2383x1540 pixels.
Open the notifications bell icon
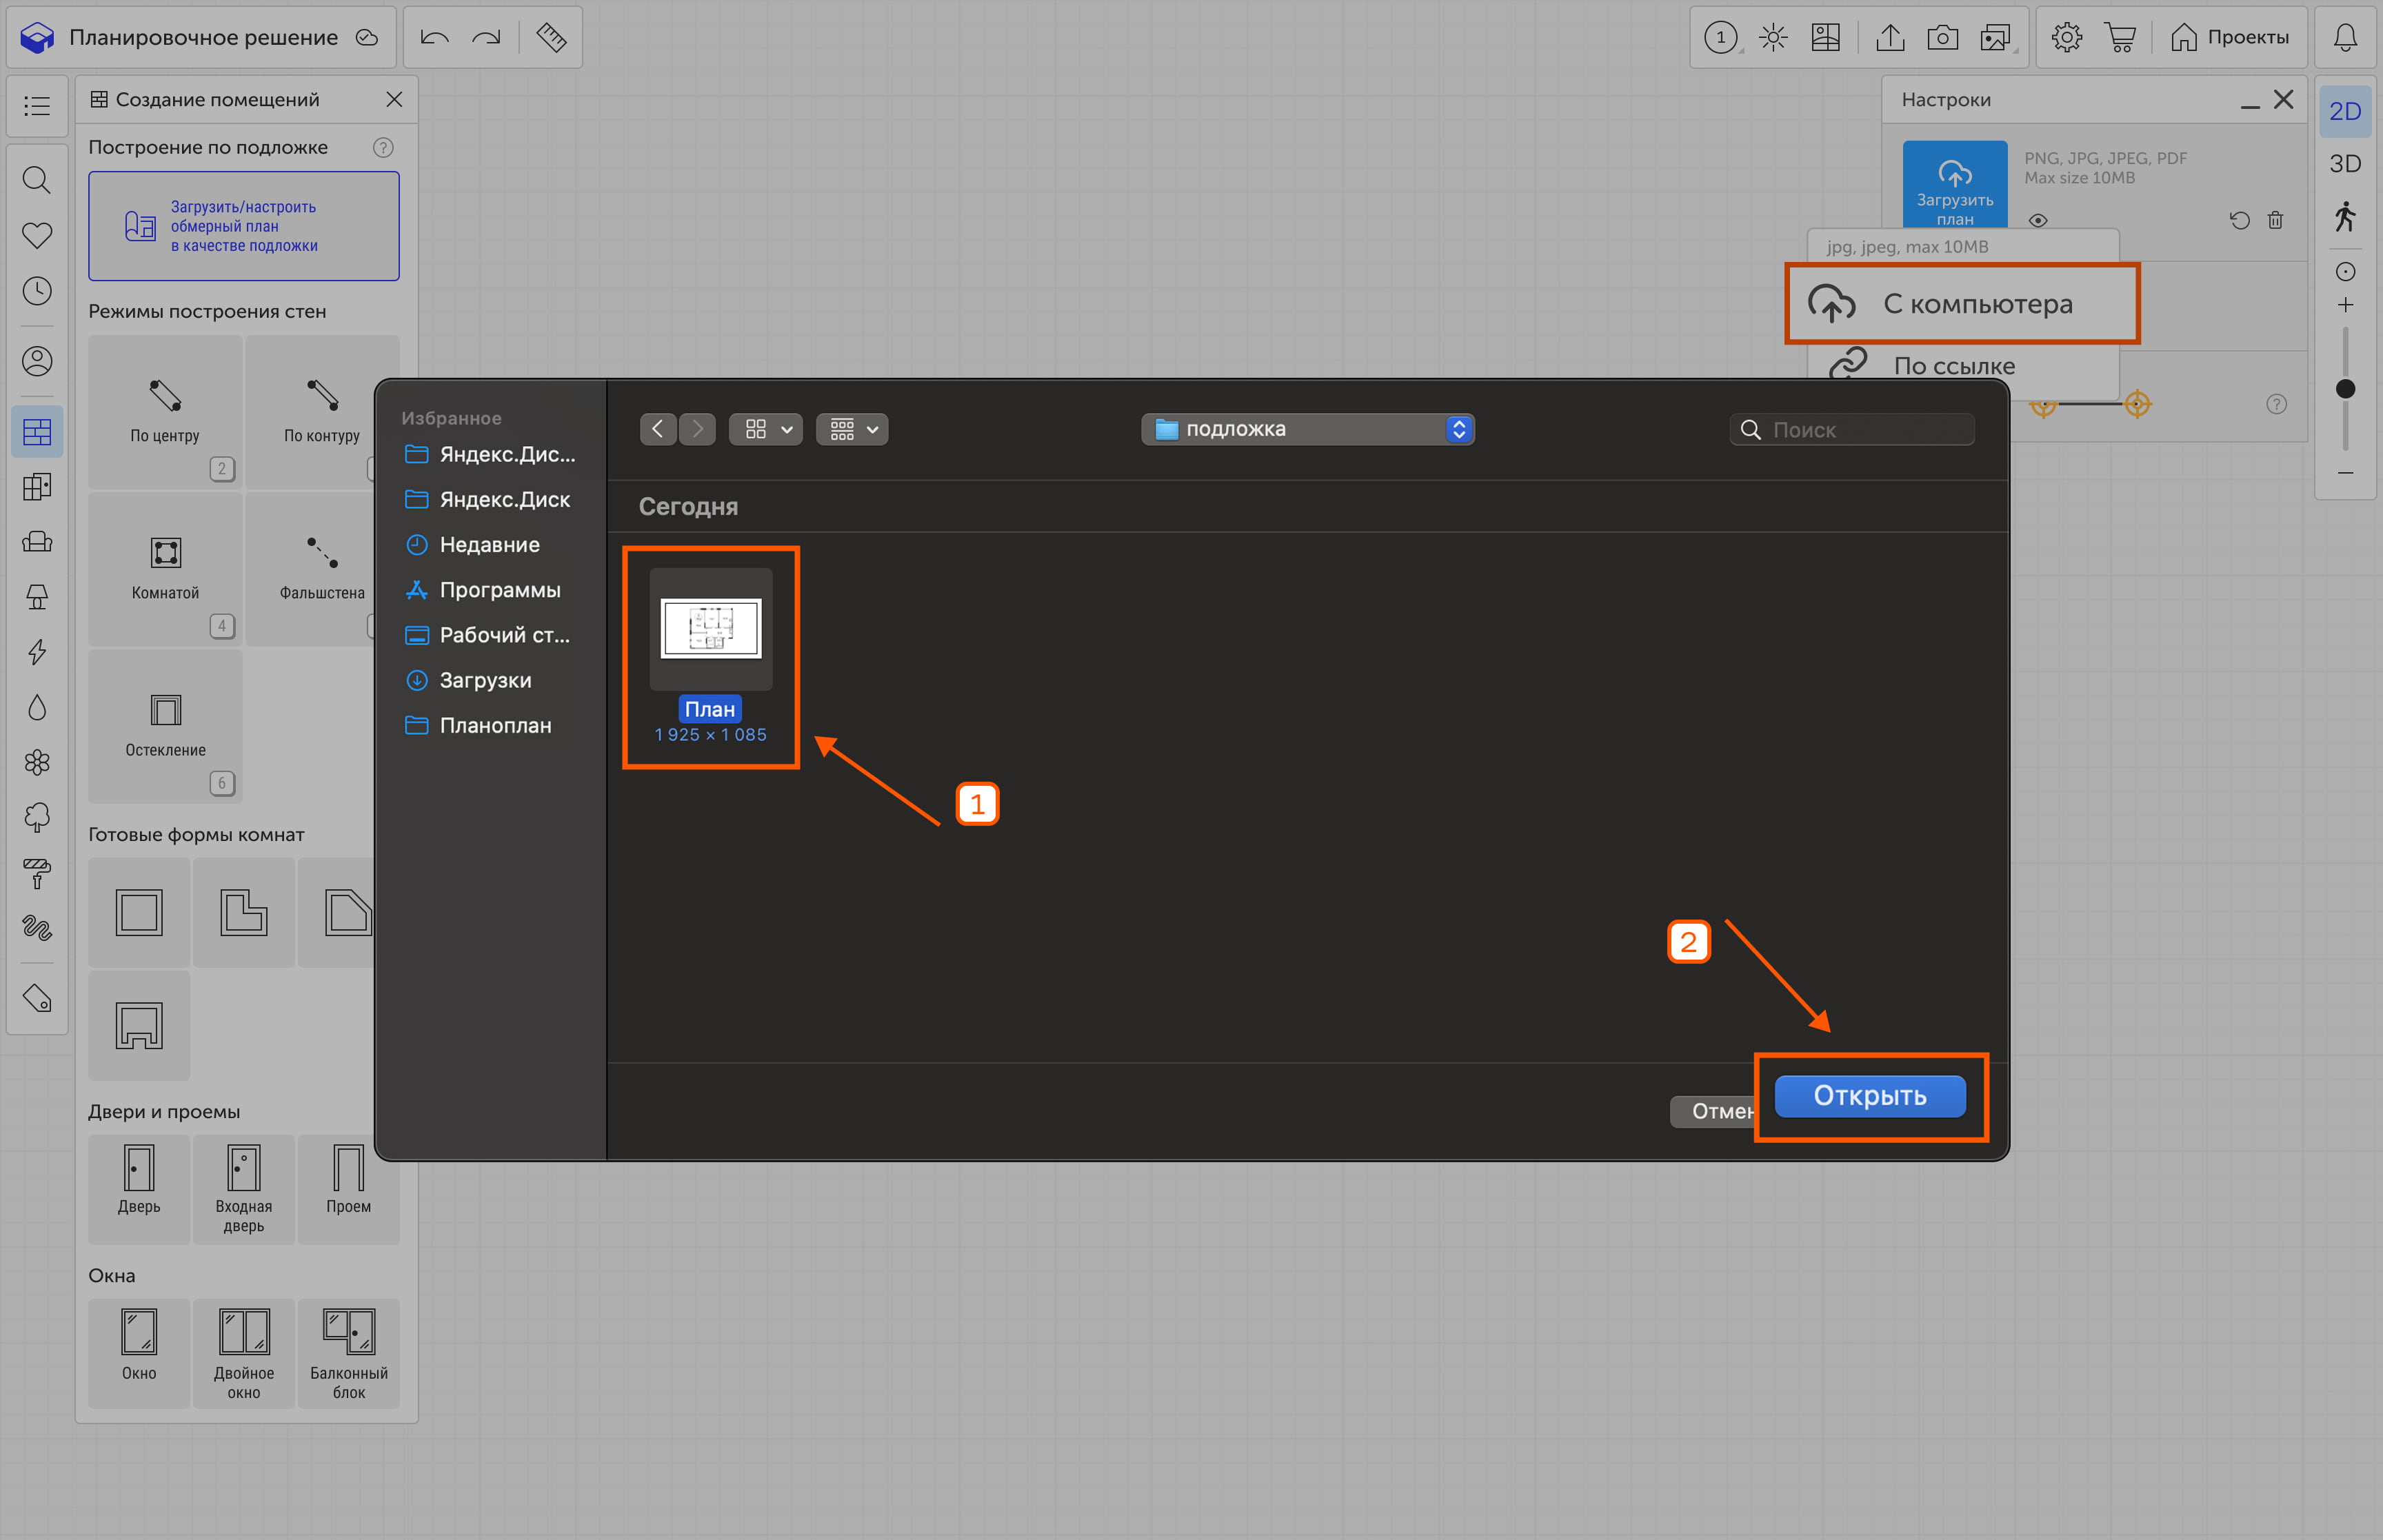pos(2345,38)
